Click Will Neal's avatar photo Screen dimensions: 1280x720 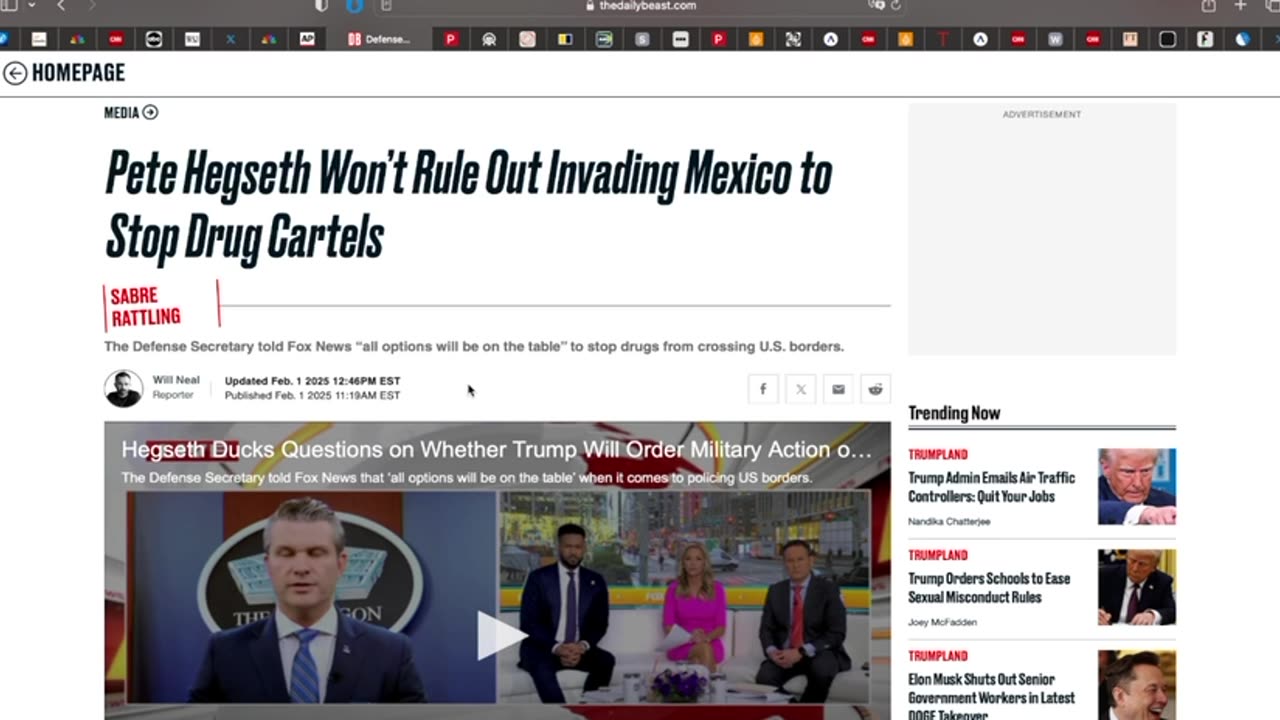point(124,388)
